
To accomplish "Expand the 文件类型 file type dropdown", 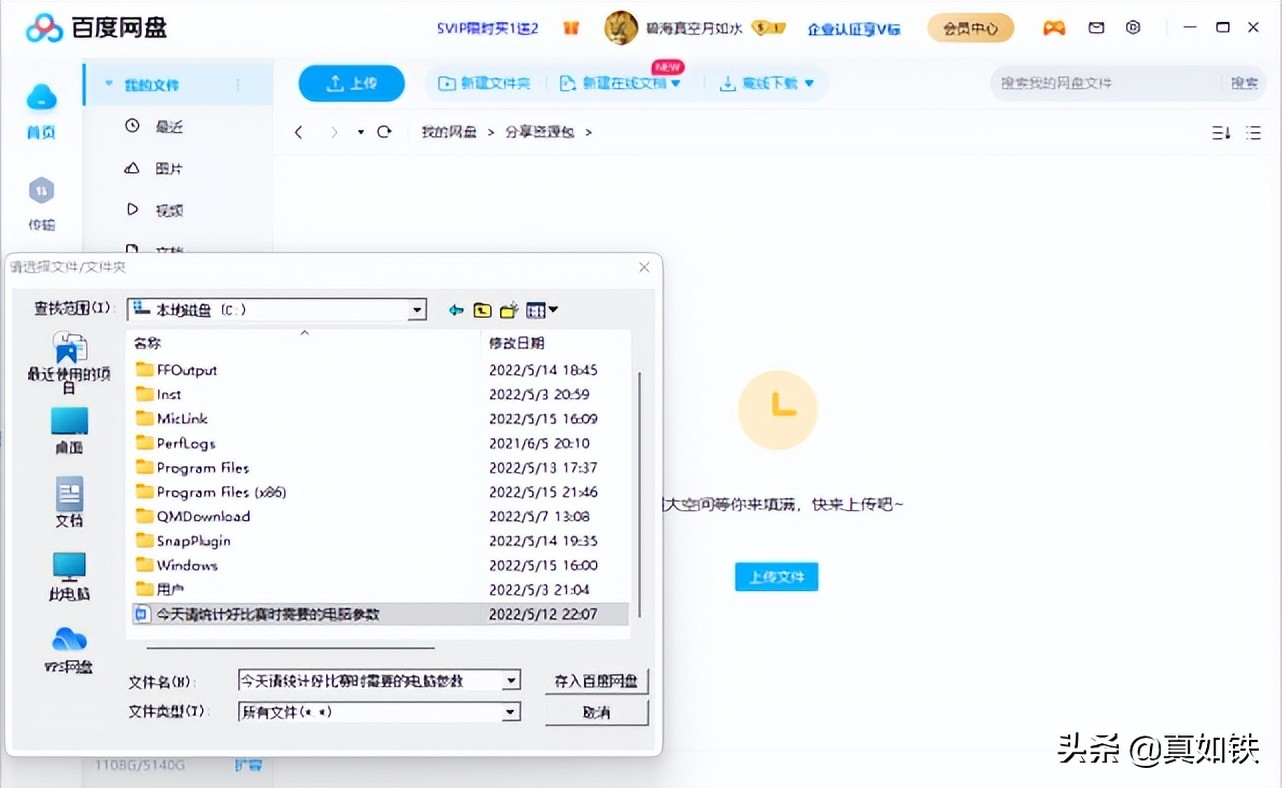I will (513, 711).
